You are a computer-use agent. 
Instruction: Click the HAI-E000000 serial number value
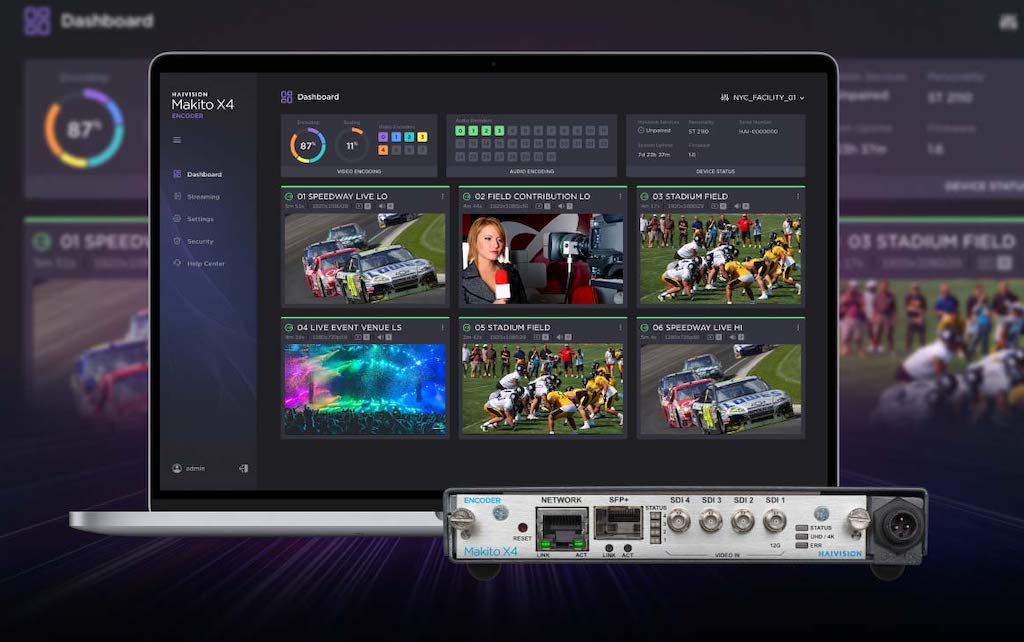pyautogui.click(x=758, y=131)
